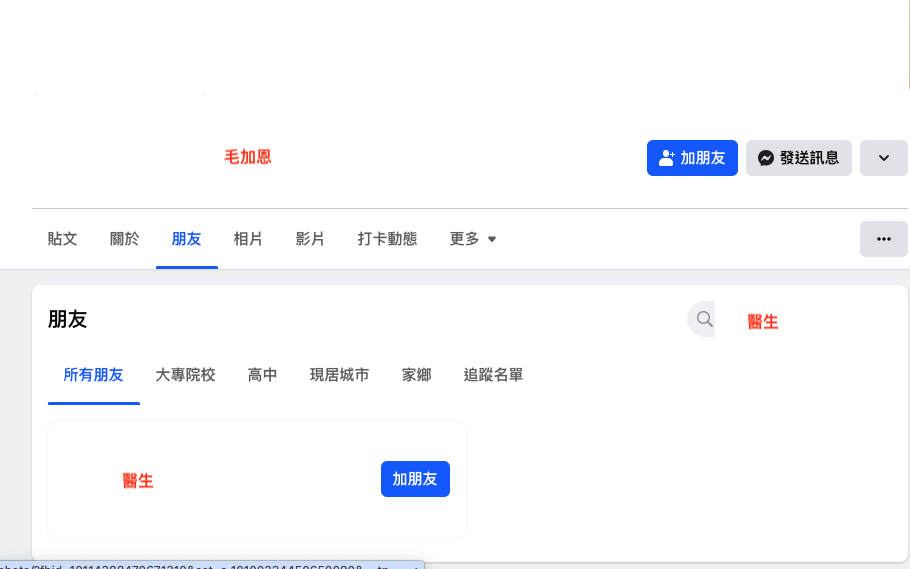Select the 所有朋友 filter tab
Image resolution: width=910 pixels, height=569 pixels.
pos(93,375)
